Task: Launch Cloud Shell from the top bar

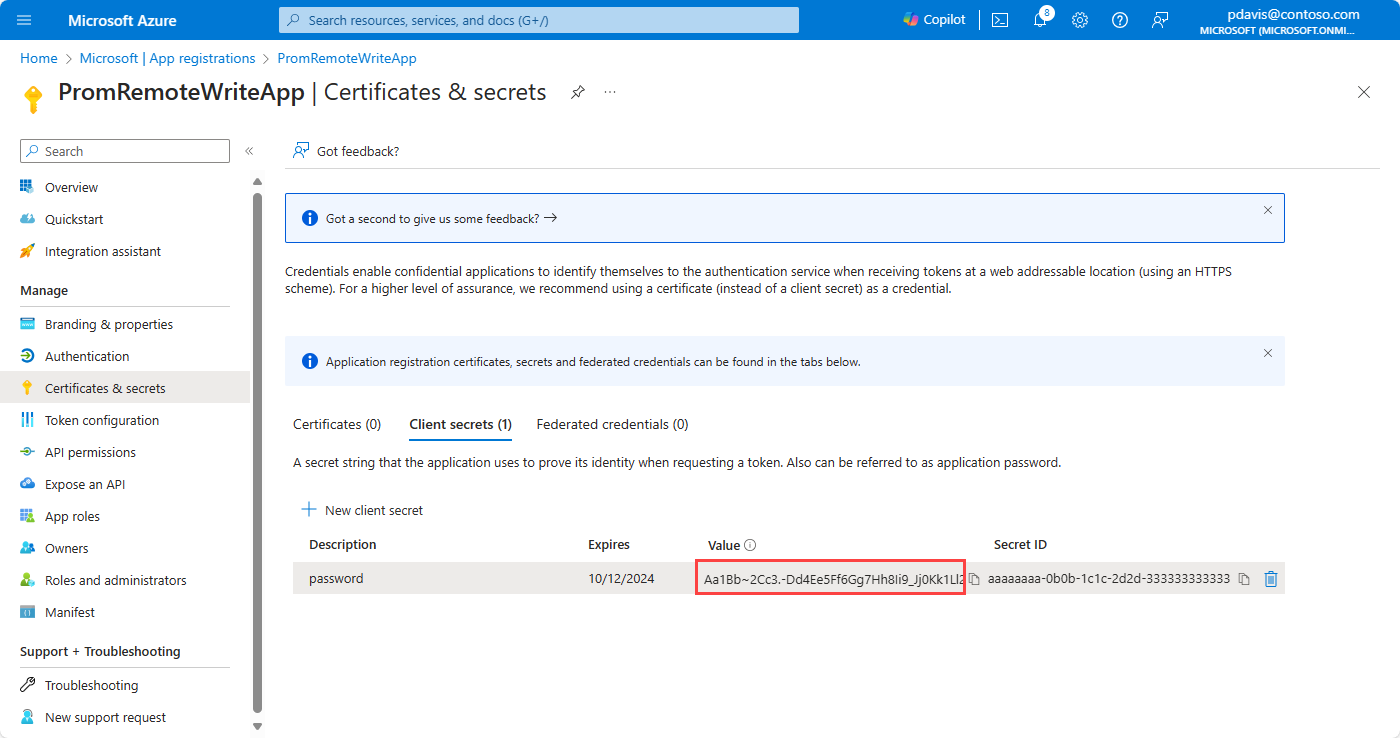Action: (x=999, y=20)
